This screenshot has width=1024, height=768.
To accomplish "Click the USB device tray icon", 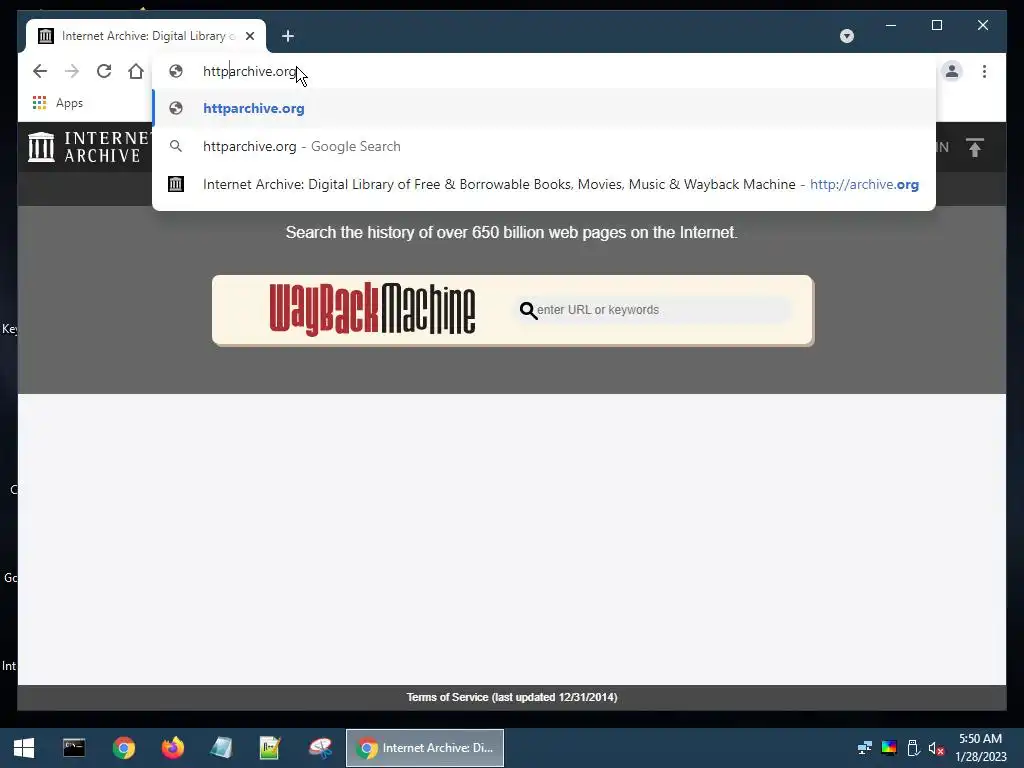I will 914,748.
